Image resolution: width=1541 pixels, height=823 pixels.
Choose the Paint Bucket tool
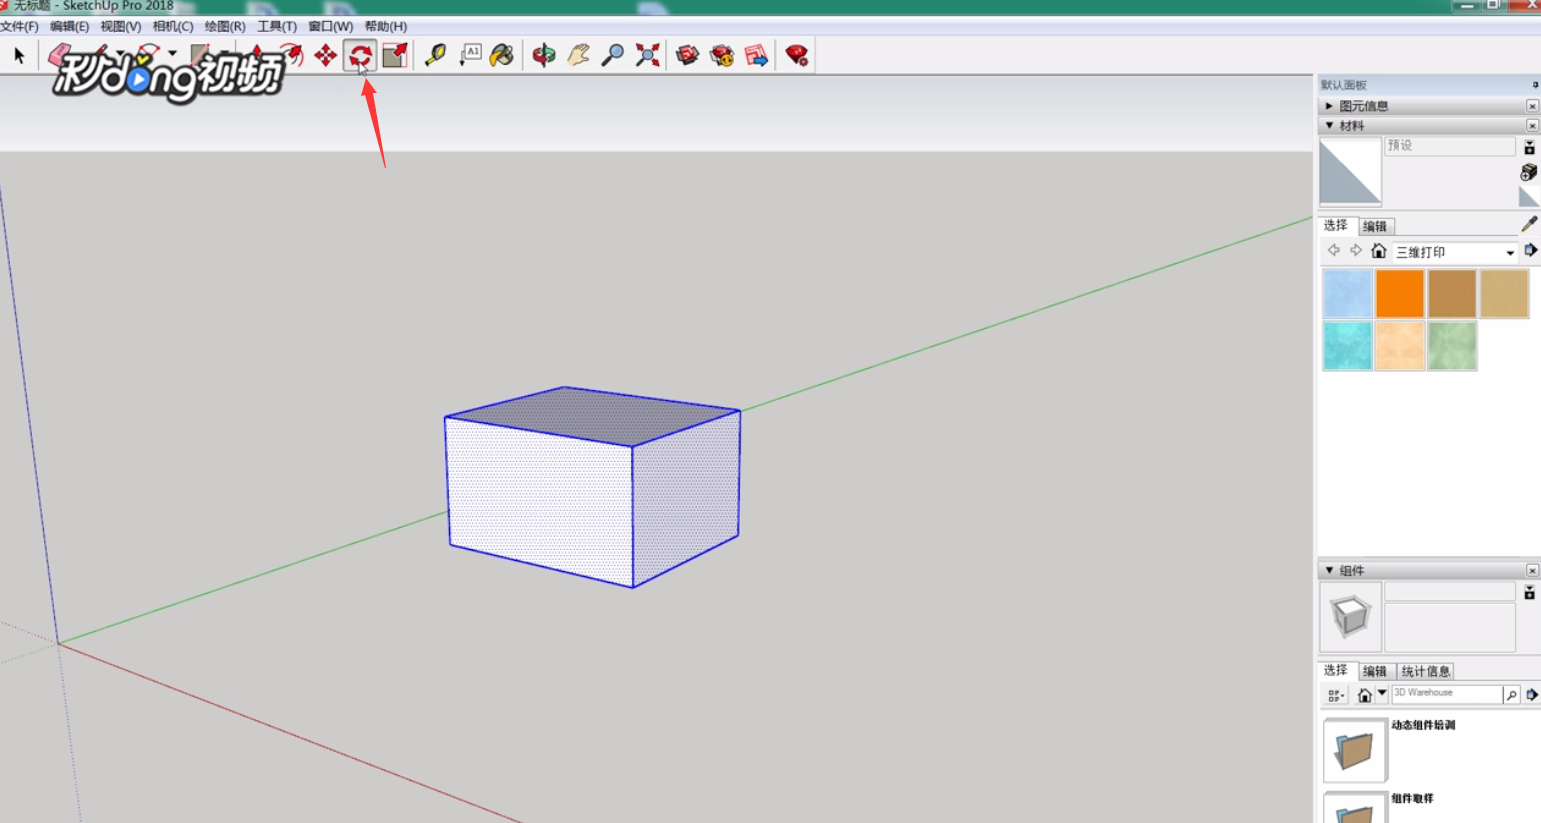(502, 56)
